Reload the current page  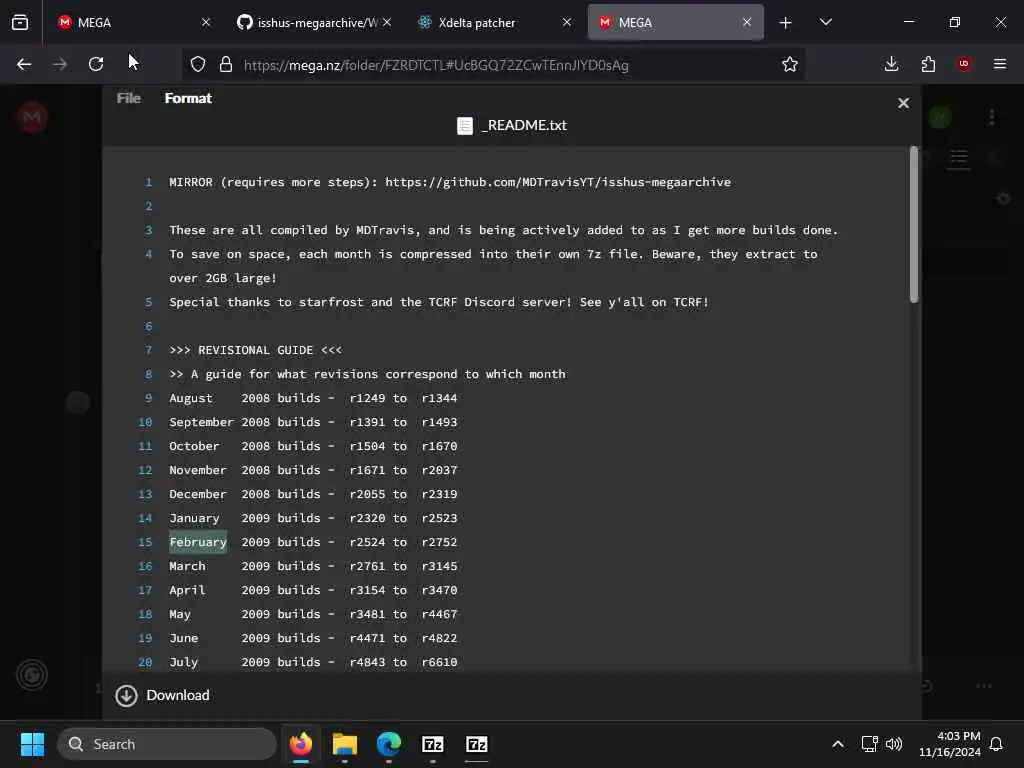pyautogui.click(x=96, y=64)
